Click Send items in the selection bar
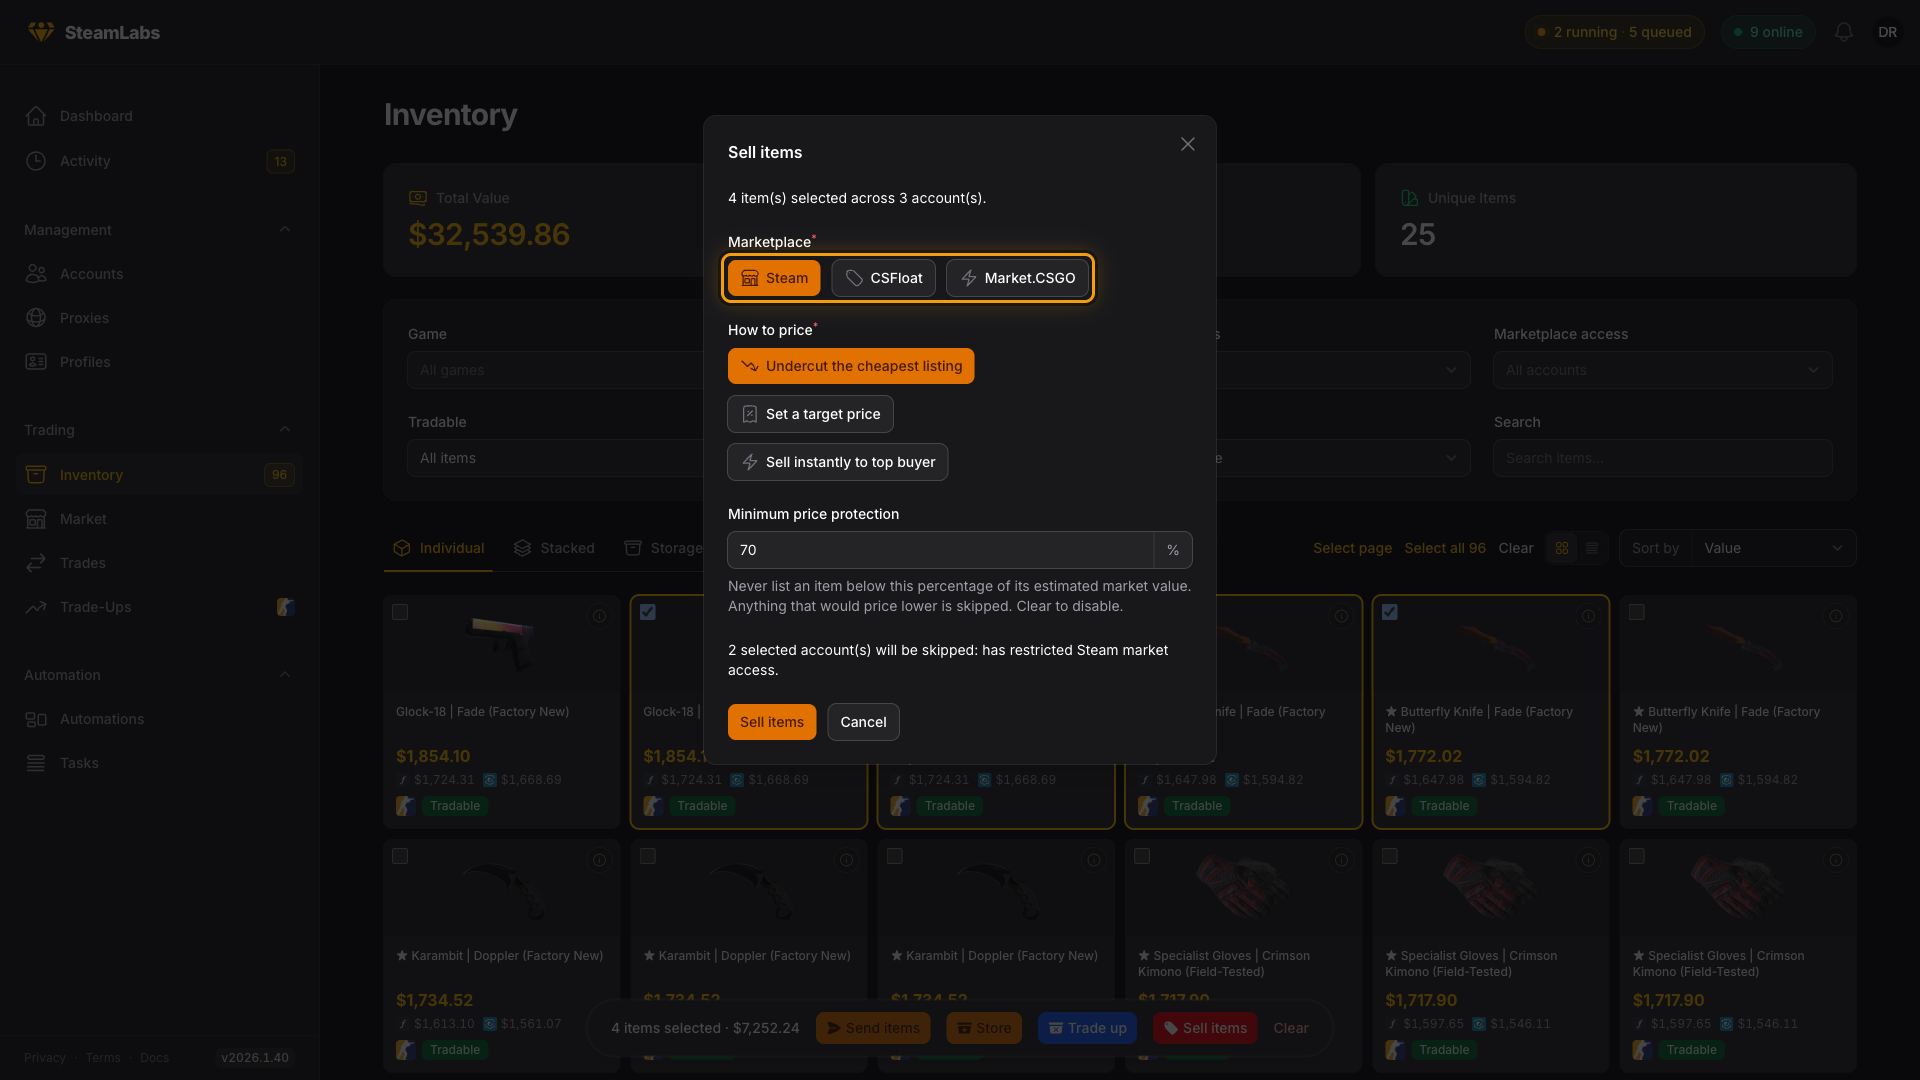Image resolution: width=1920 pixels, height=1080 pixels. click(873, 1028)
